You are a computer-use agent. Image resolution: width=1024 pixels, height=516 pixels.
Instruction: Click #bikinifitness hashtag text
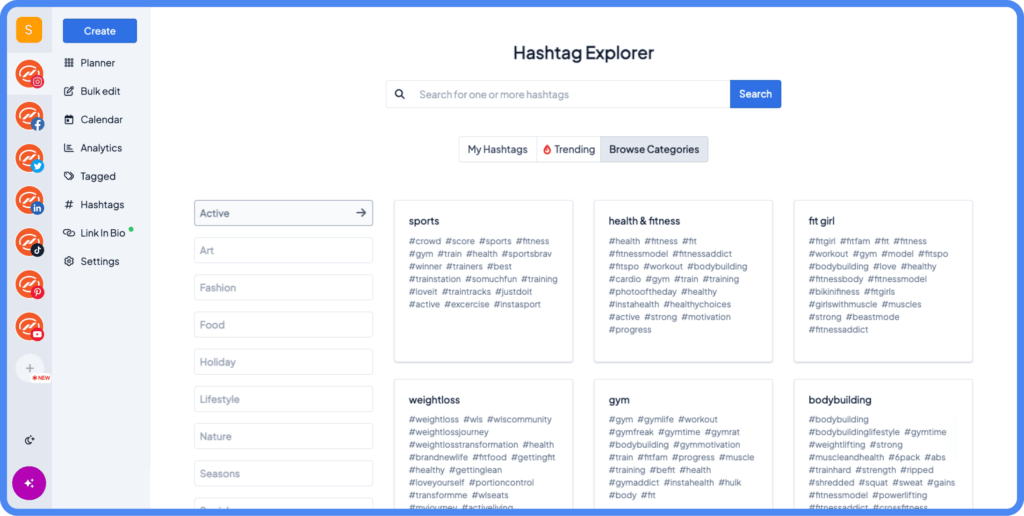click(834, 292)
